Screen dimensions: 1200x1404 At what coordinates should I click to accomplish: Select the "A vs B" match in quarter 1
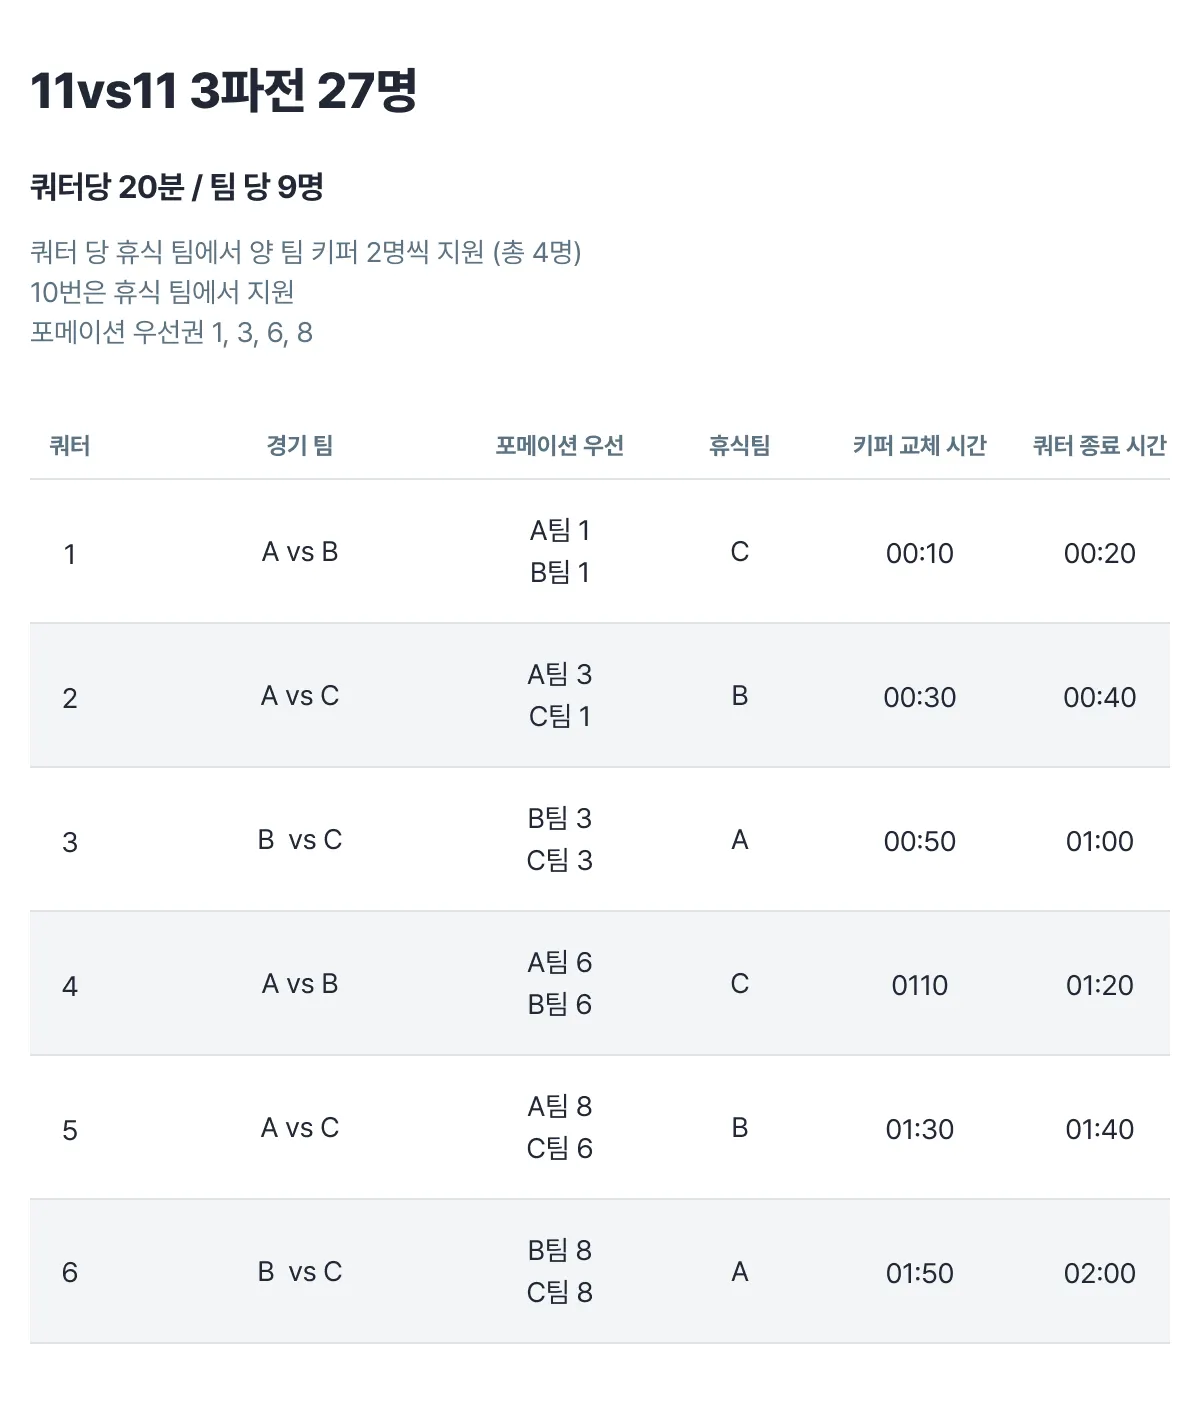(x=300, y=552)
